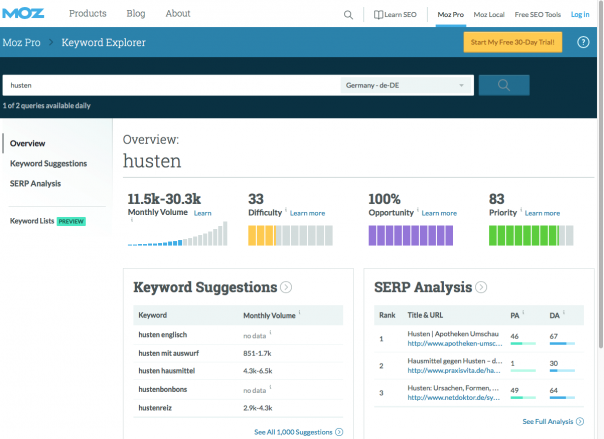Click the Opportunity info icon
This screenshot has height=439, width=604.
(418, 209)
